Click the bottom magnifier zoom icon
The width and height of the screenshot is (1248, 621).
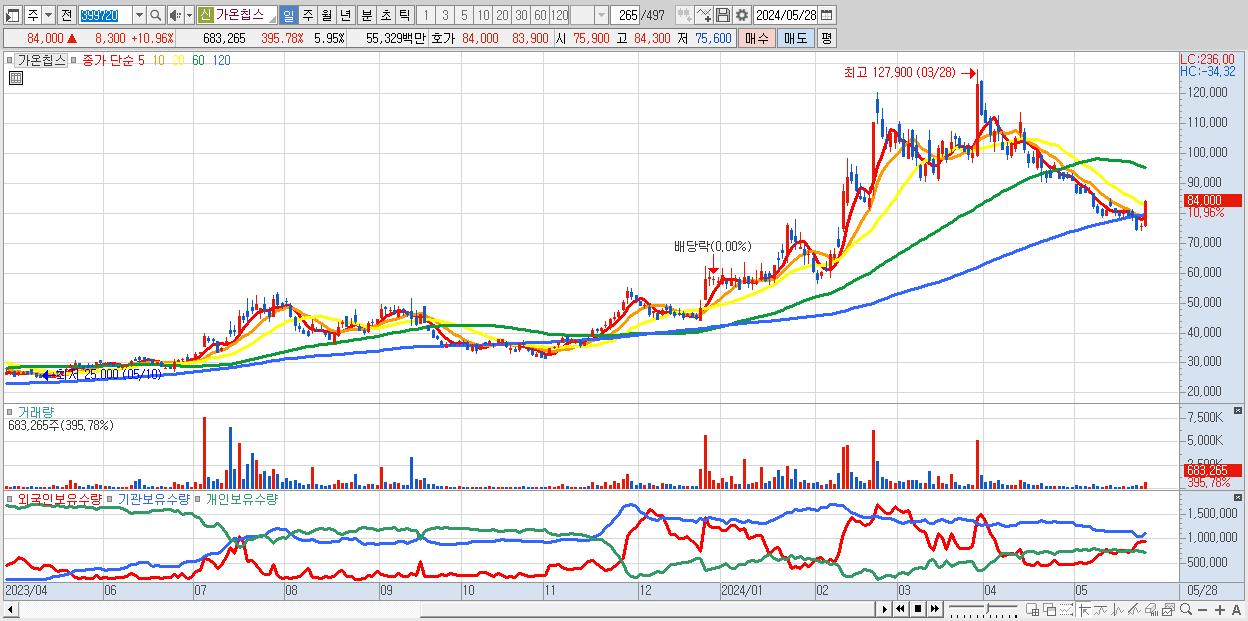1185,609
